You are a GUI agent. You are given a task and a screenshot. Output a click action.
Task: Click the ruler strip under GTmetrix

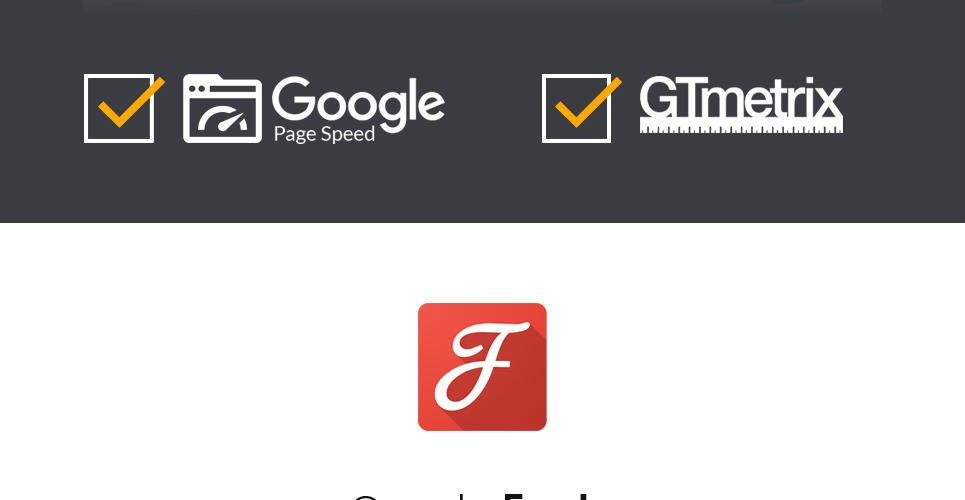[741, 126]
